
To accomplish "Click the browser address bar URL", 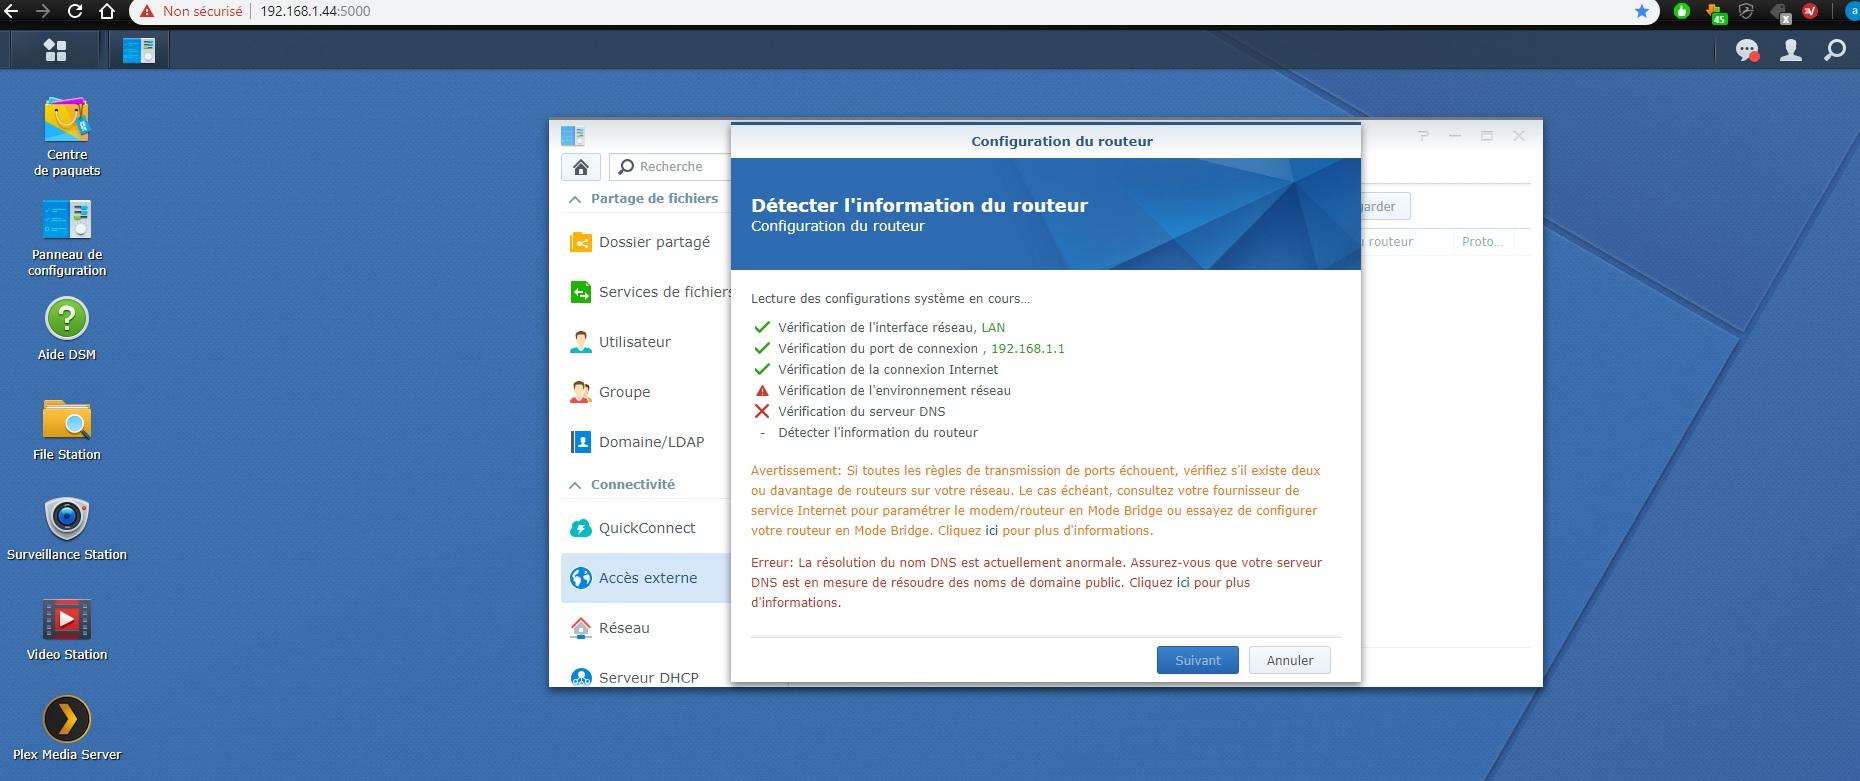I will (x=315, y=11).
